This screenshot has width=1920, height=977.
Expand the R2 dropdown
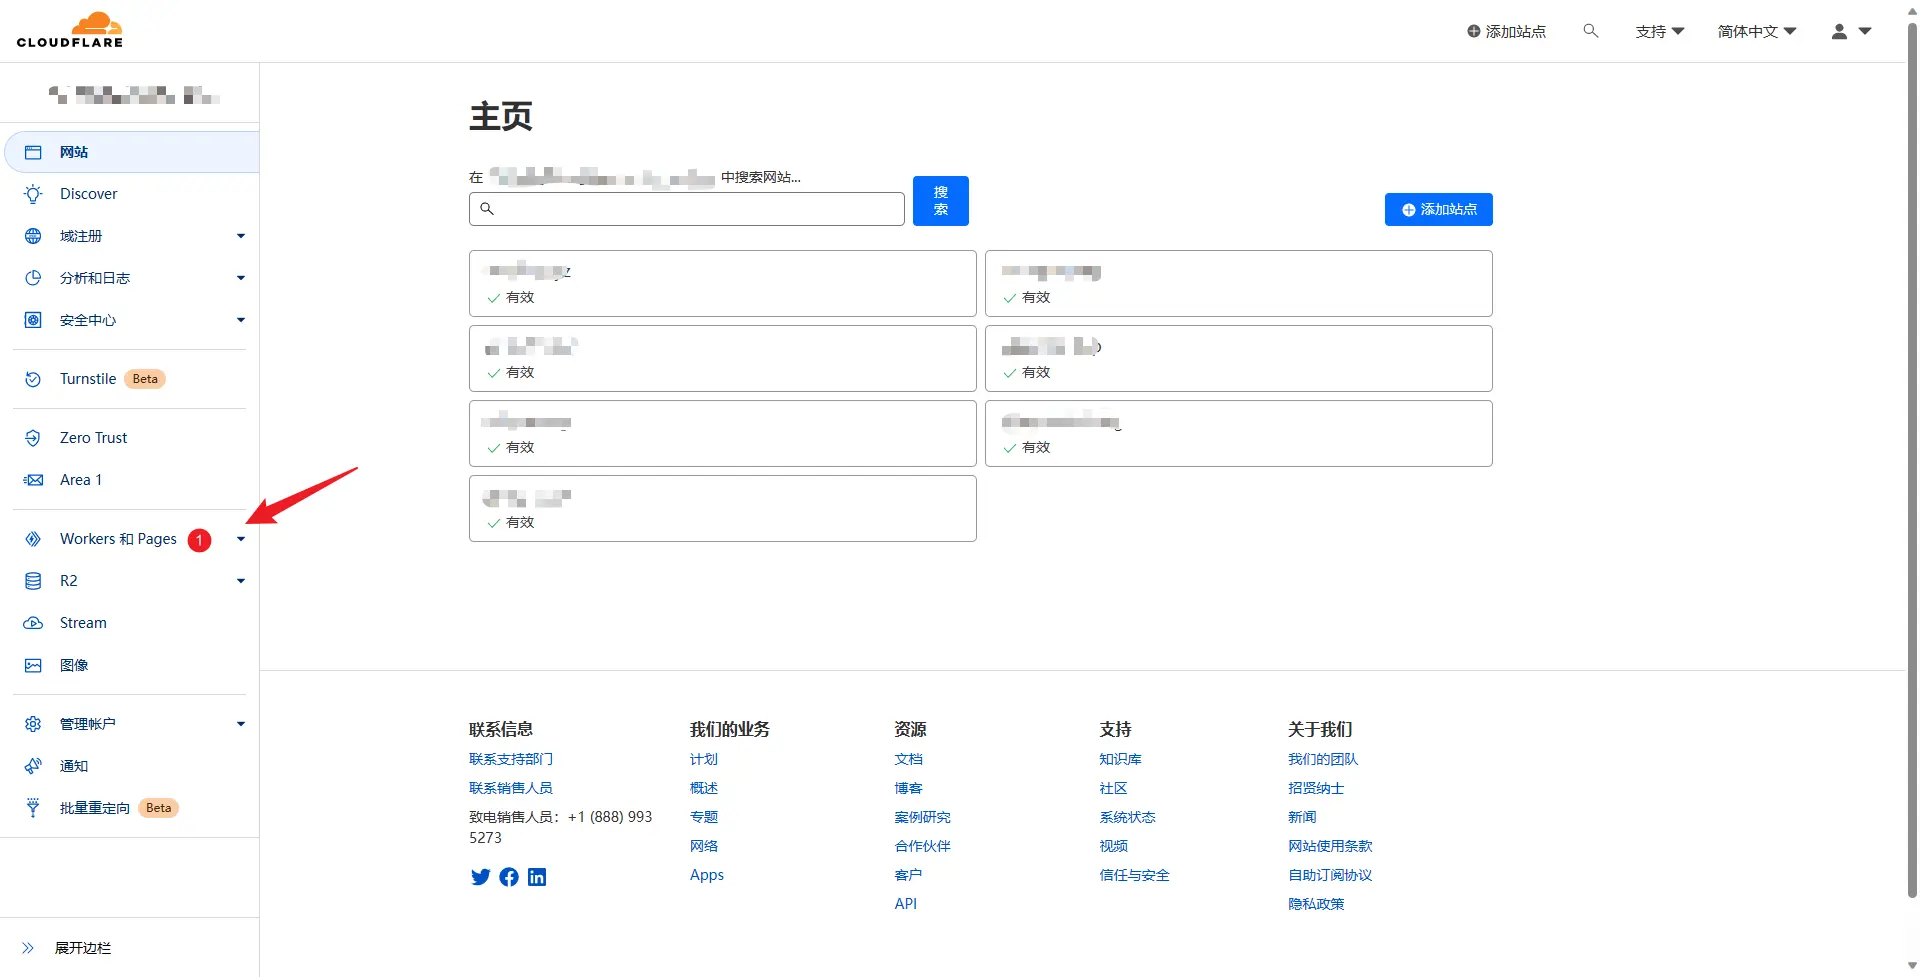click(x=240, y=580)
